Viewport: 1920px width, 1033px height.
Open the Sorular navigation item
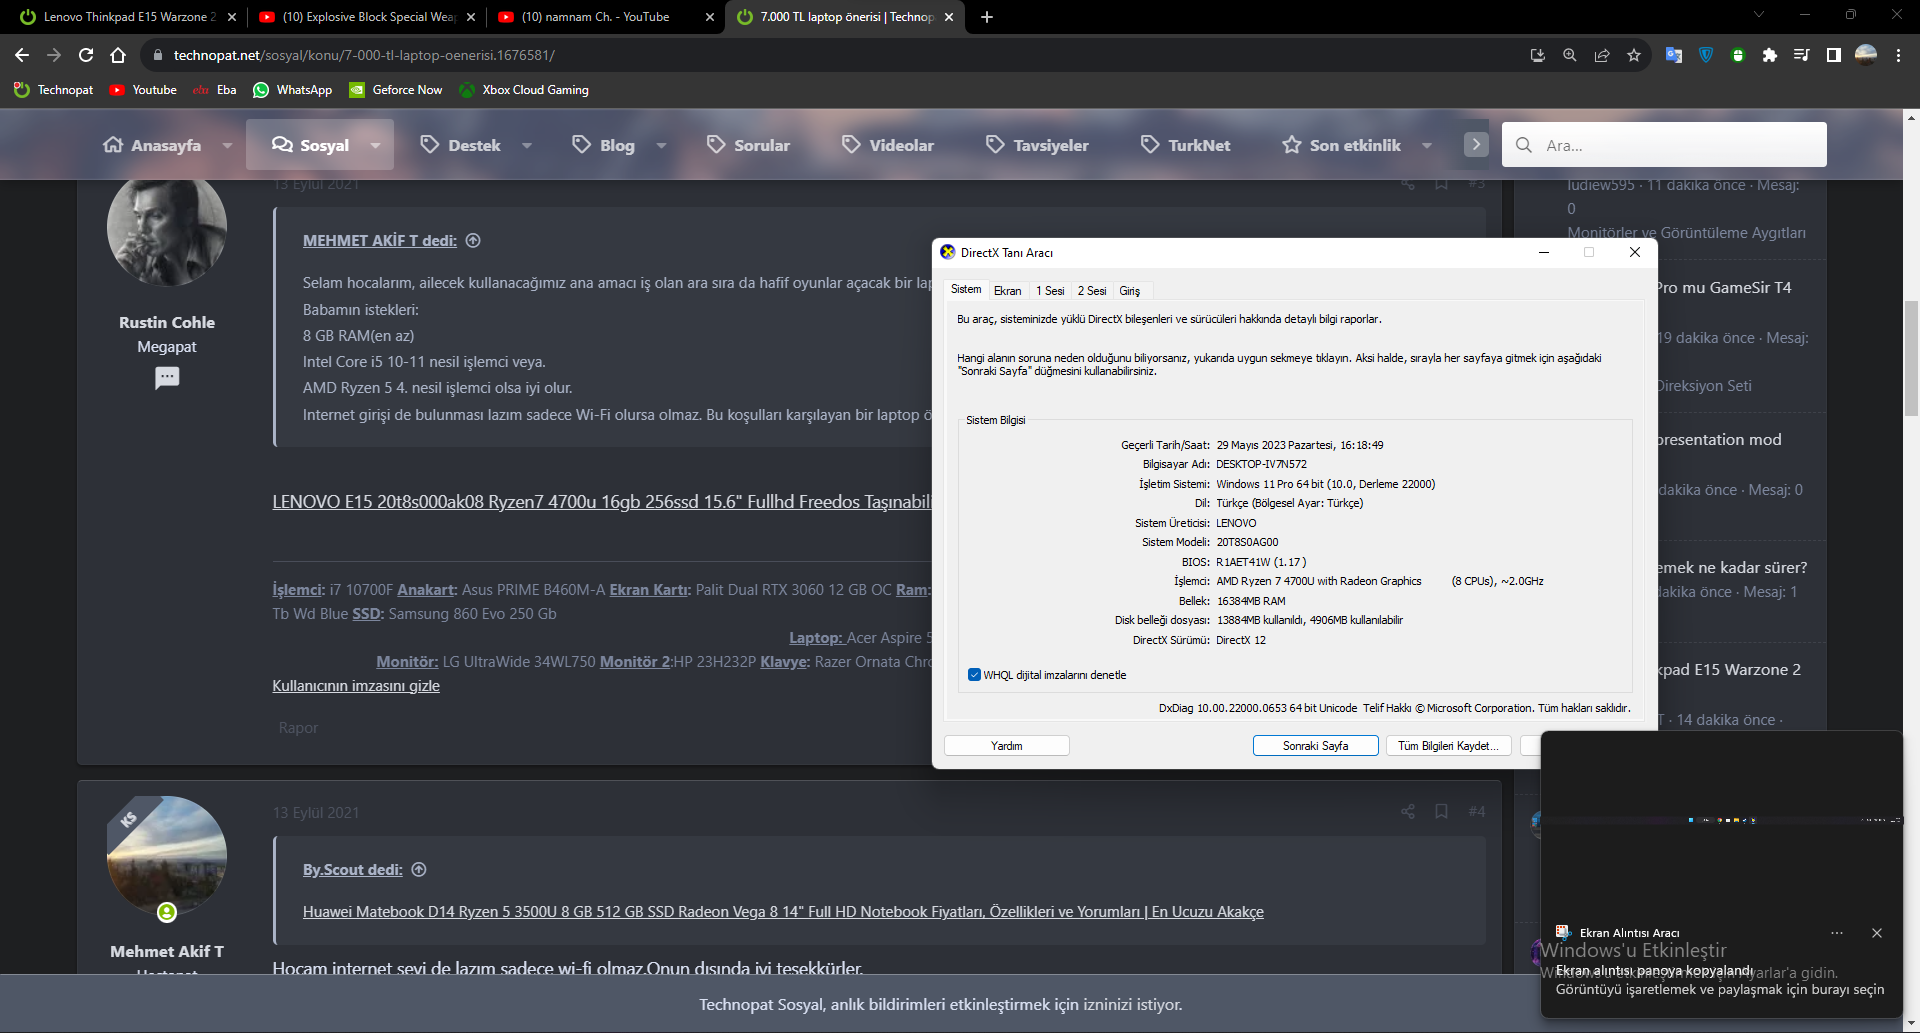pyautogui.click(x=748, y=145)
